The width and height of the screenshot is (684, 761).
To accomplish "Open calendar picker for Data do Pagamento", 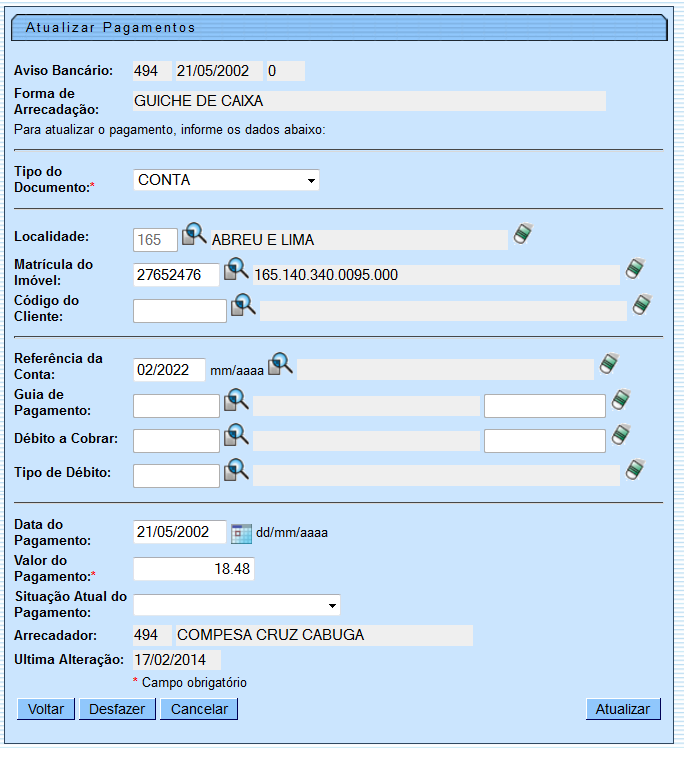I will 241,533.
